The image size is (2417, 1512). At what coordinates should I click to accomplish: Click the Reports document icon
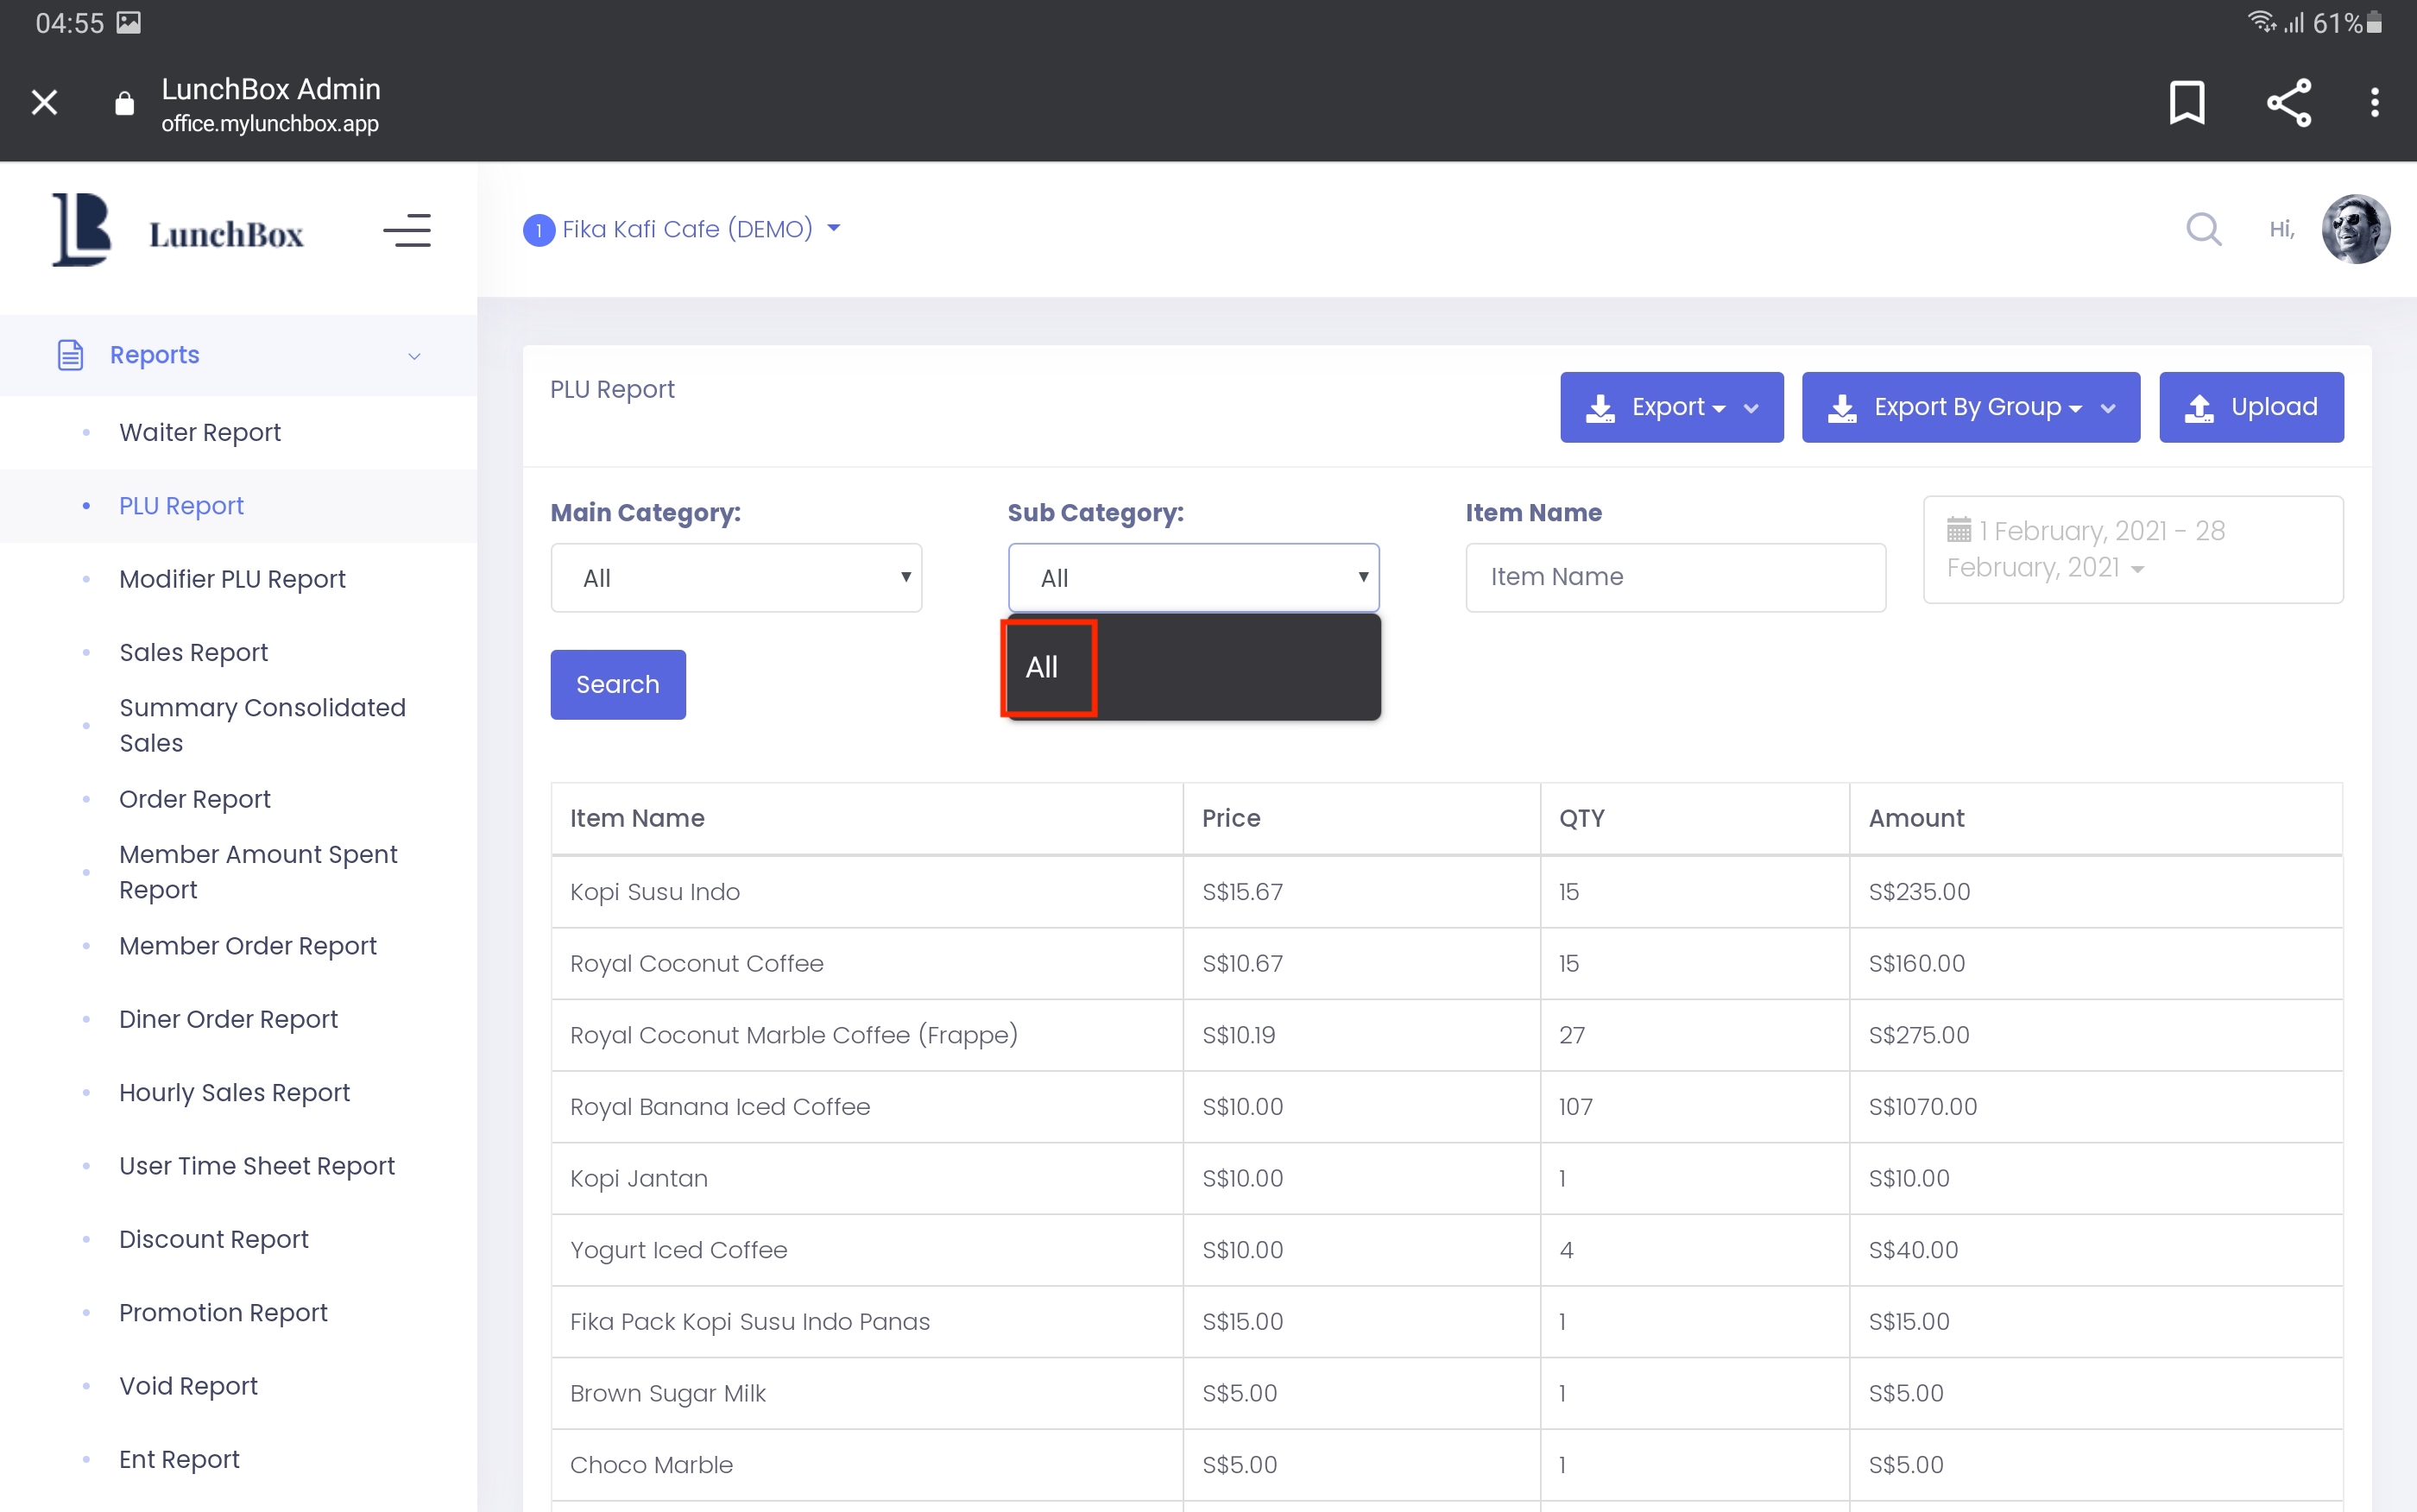70,355
